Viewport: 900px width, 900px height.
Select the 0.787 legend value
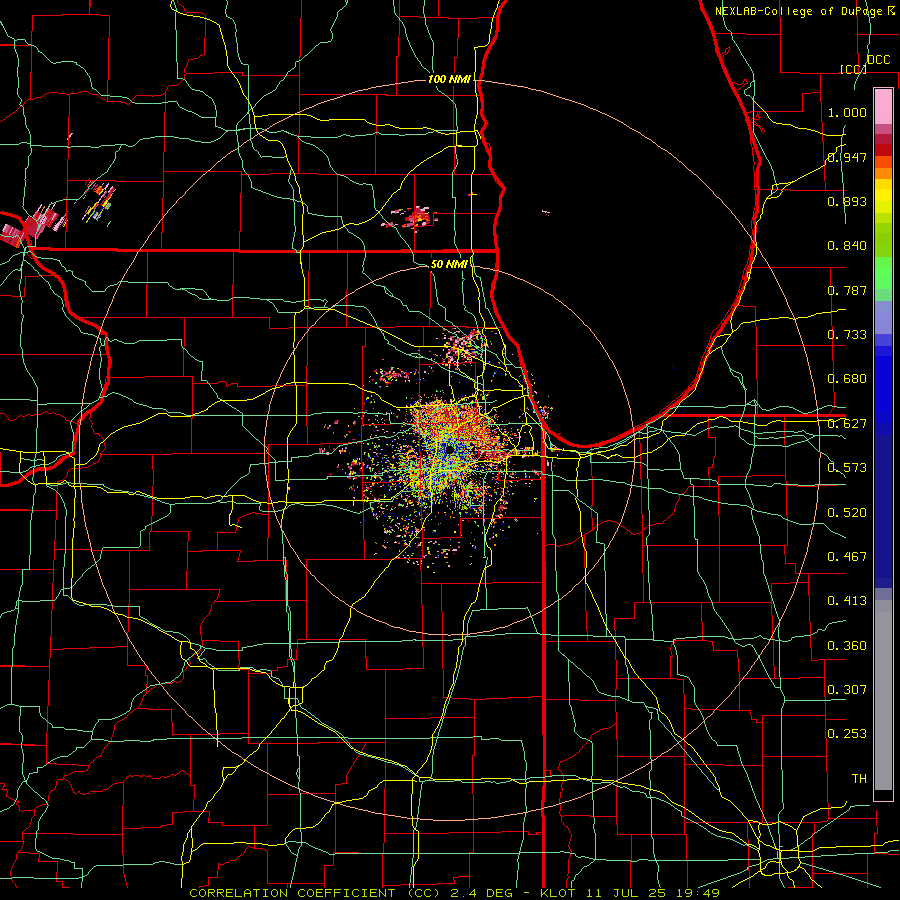click(847, 290)
